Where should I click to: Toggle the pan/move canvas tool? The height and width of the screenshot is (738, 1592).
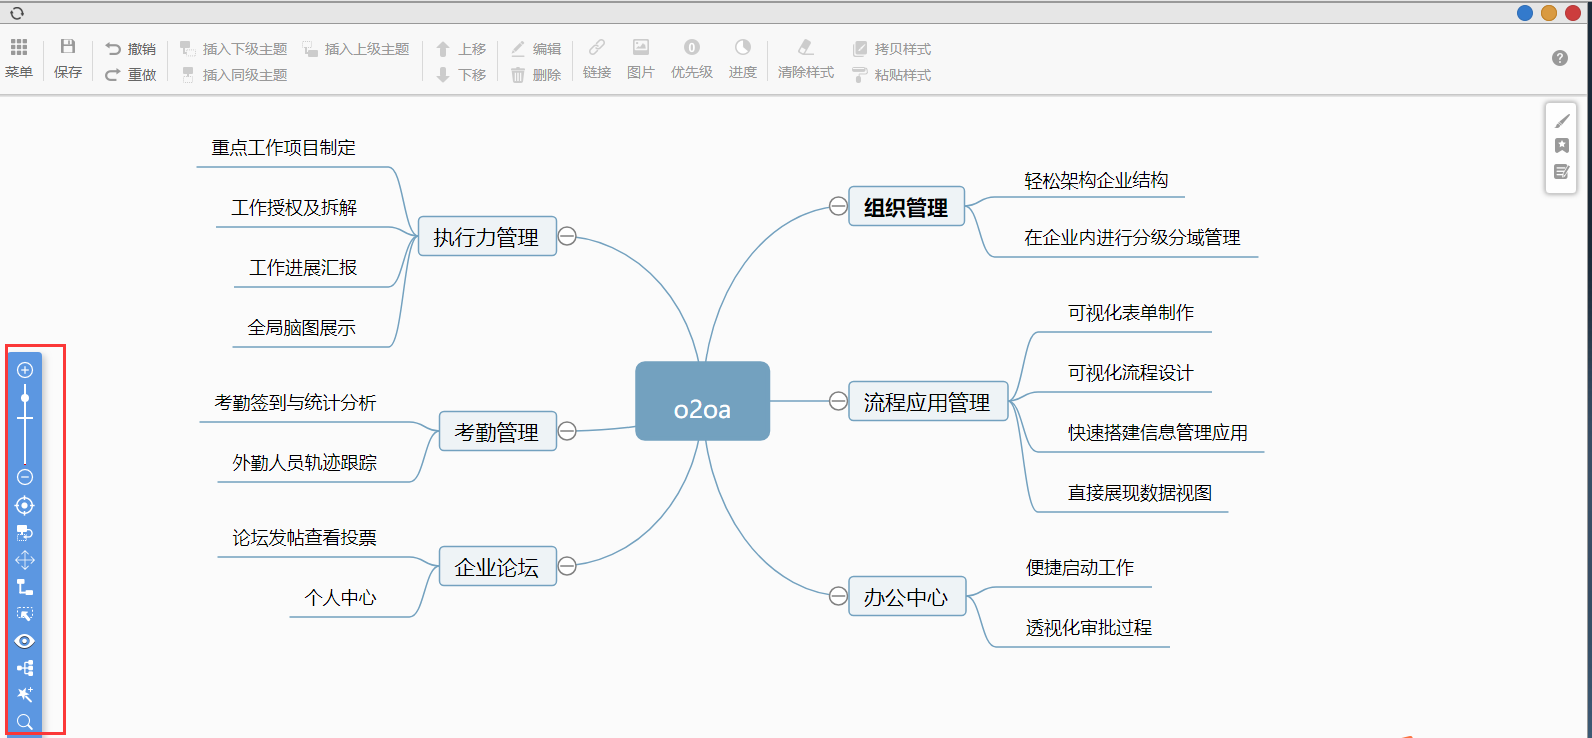point(25,560)
